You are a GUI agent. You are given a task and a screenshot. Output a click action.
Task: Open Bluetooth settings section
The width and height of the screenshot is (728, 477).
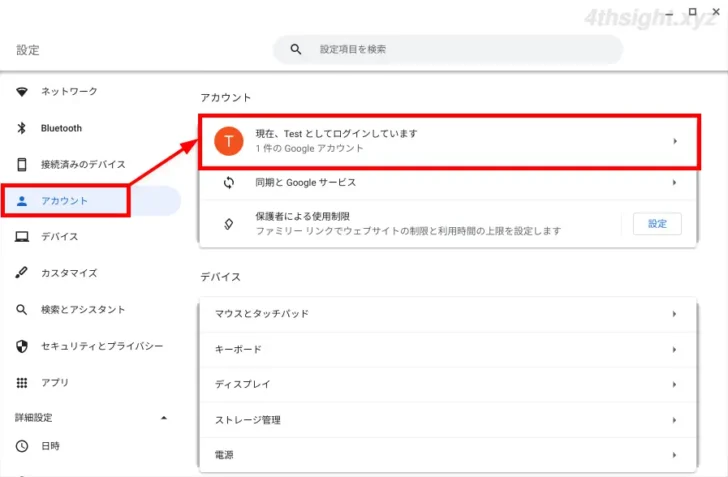61,128
